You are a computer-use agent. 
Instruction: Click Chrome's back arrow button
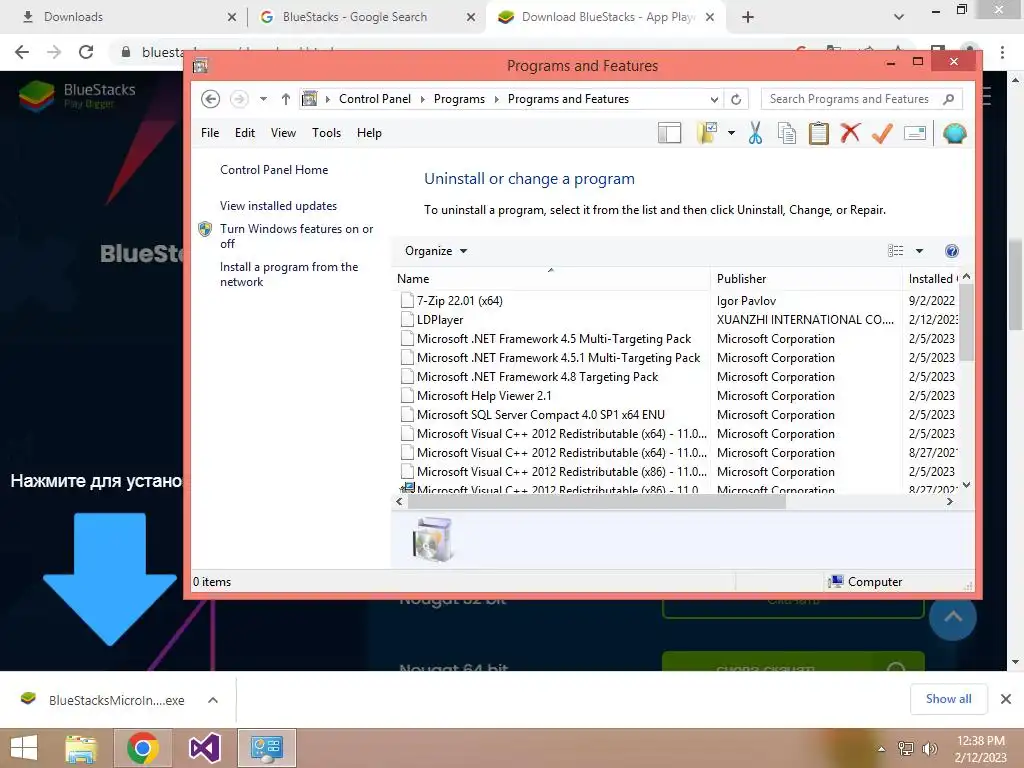click(22, 52)
